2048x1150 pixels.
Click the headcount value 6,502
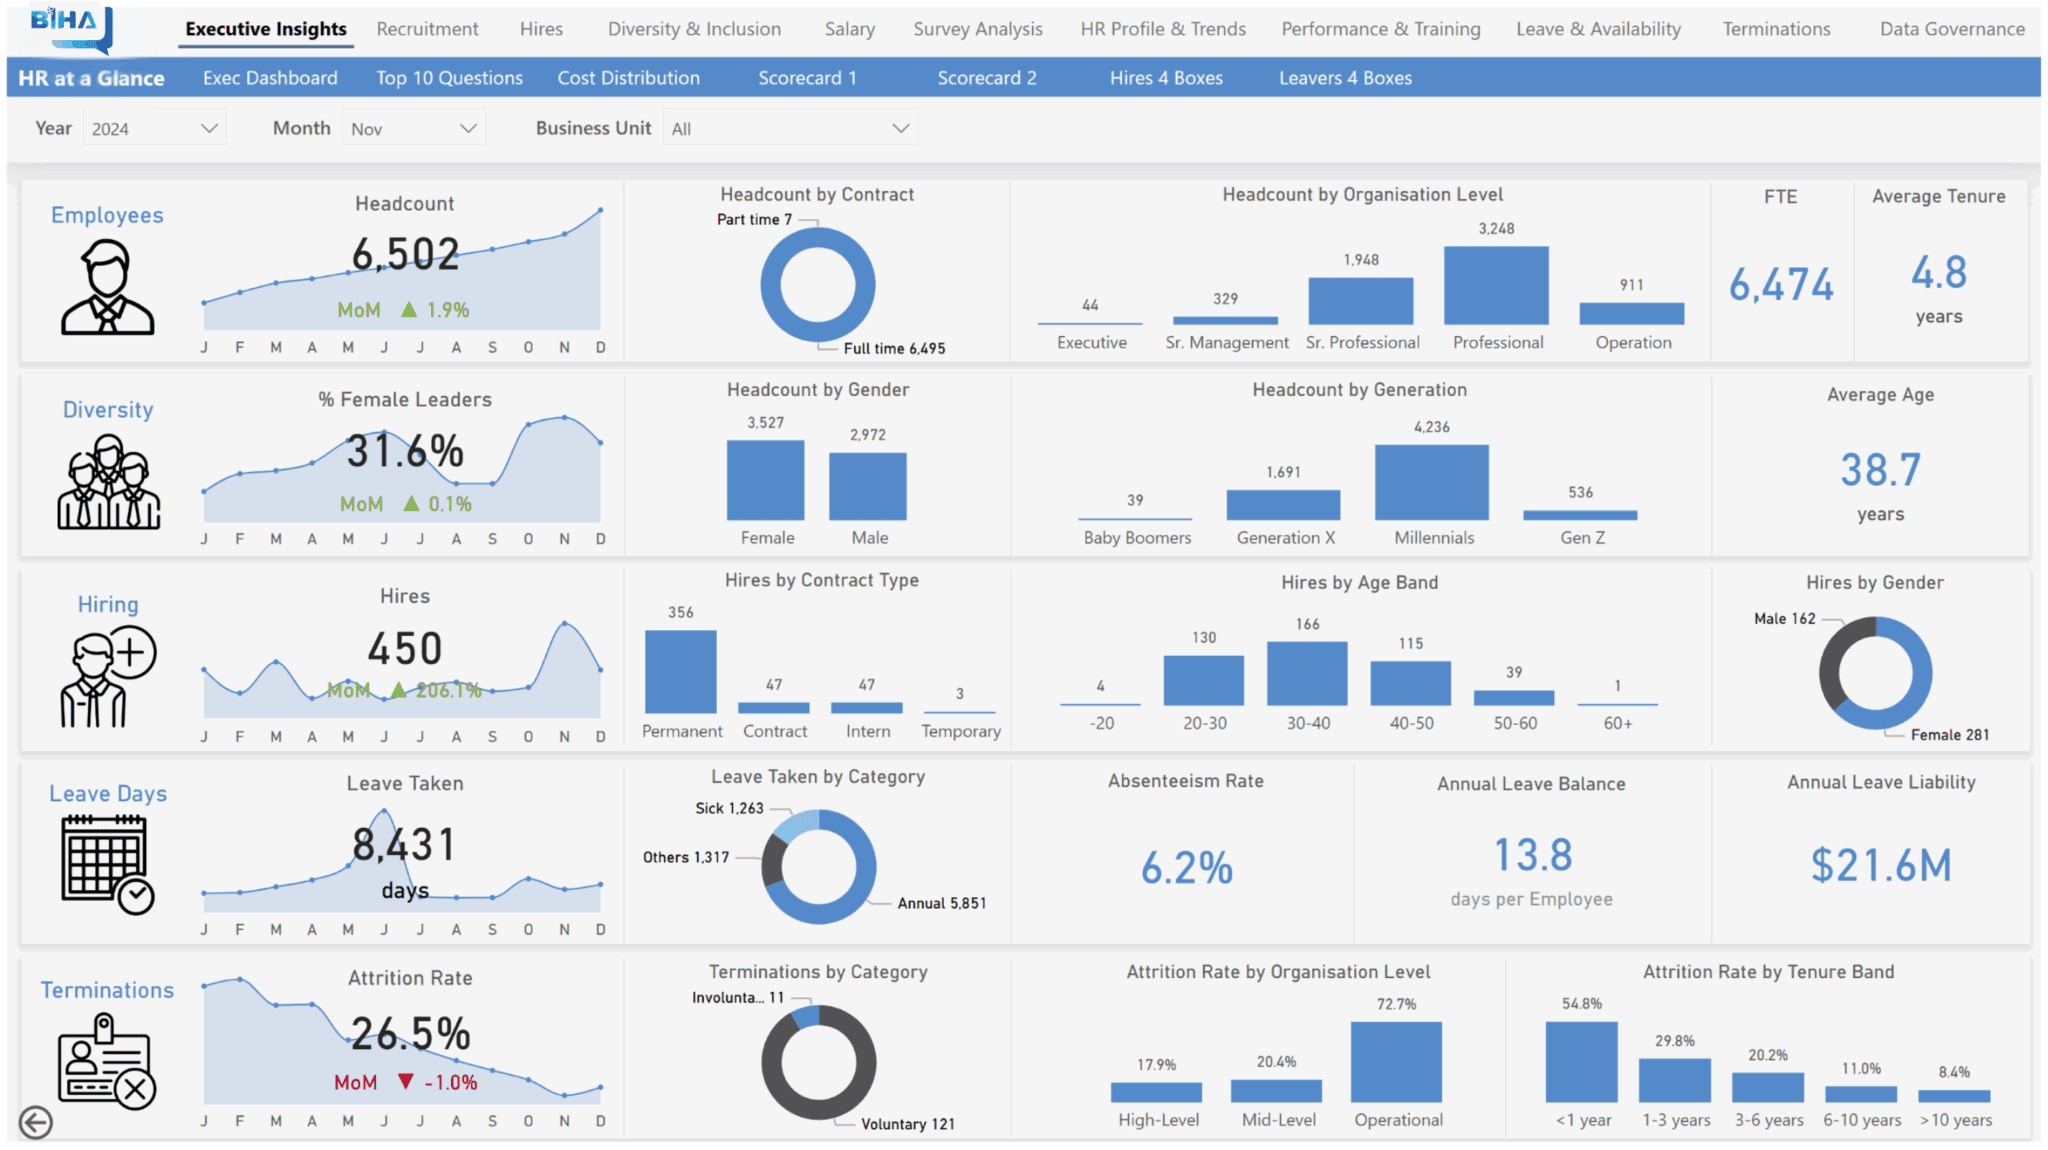405,255
